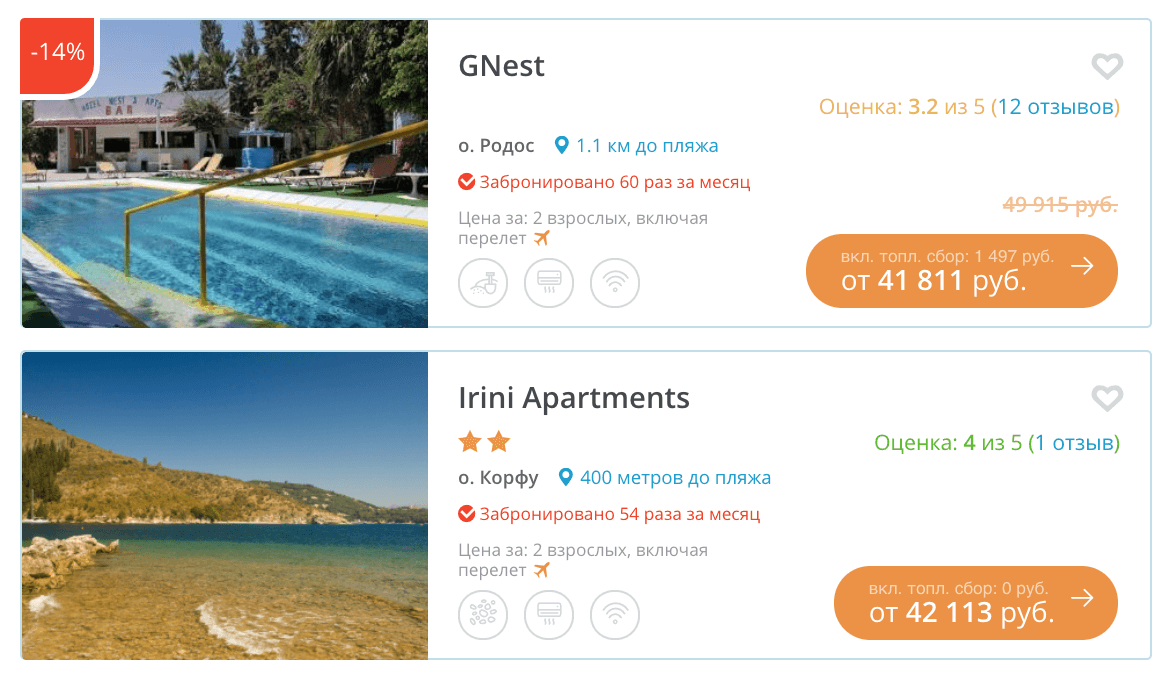Screen dimensions: 1166x676
Task: Open the Irini Apartments hotel title
Action: [574, 398]
